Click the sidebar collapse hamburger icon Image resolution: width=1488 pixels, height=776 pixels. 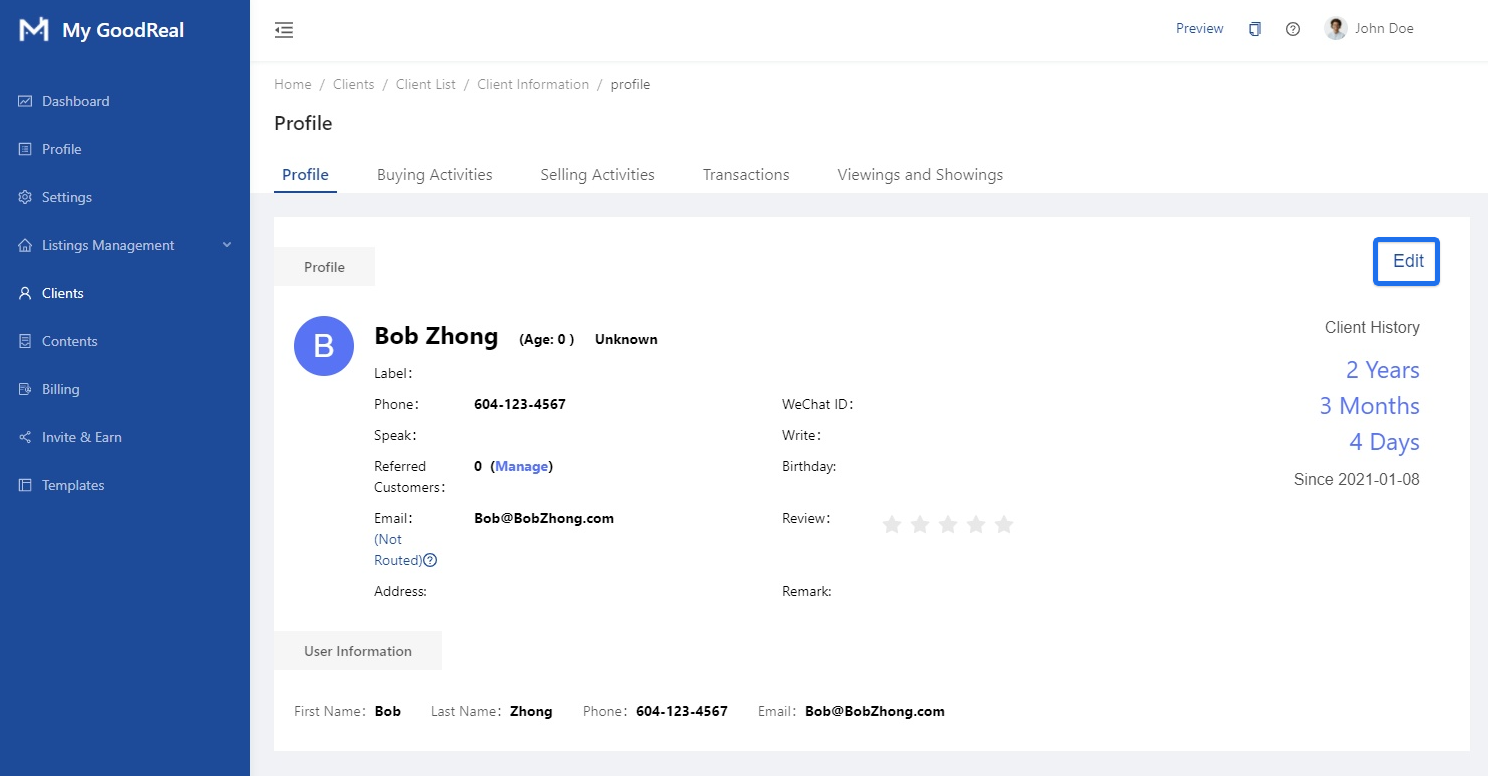point(284,30)
